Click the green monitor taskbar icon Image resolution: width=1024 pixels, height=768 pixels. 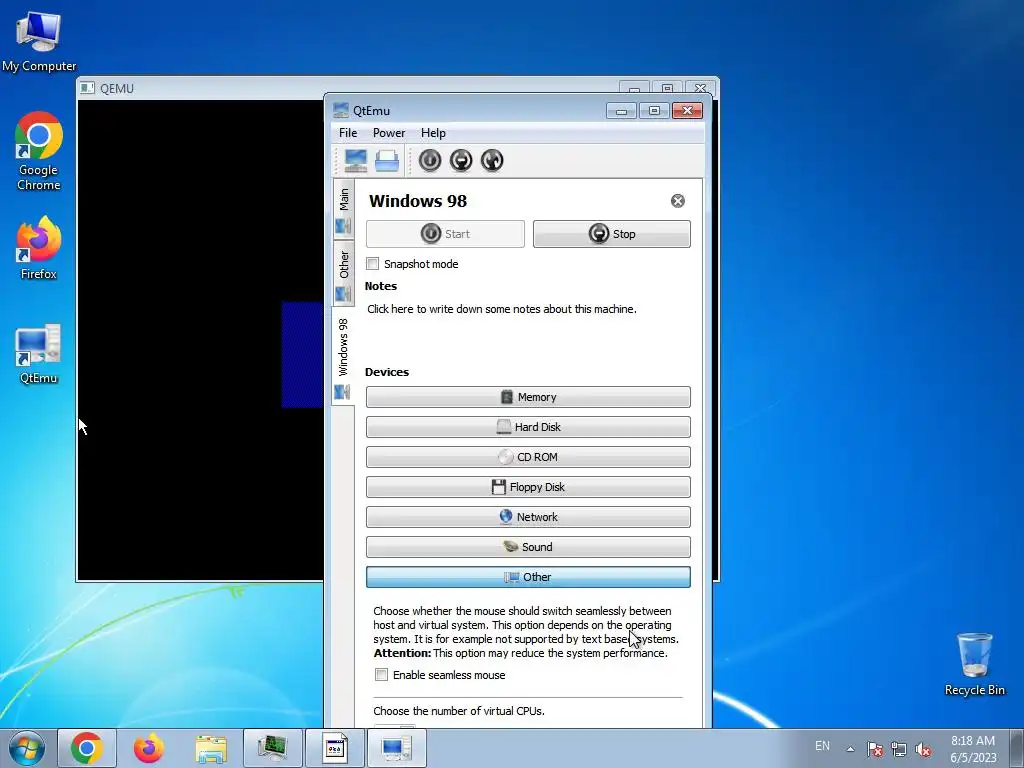pos(272,748)
